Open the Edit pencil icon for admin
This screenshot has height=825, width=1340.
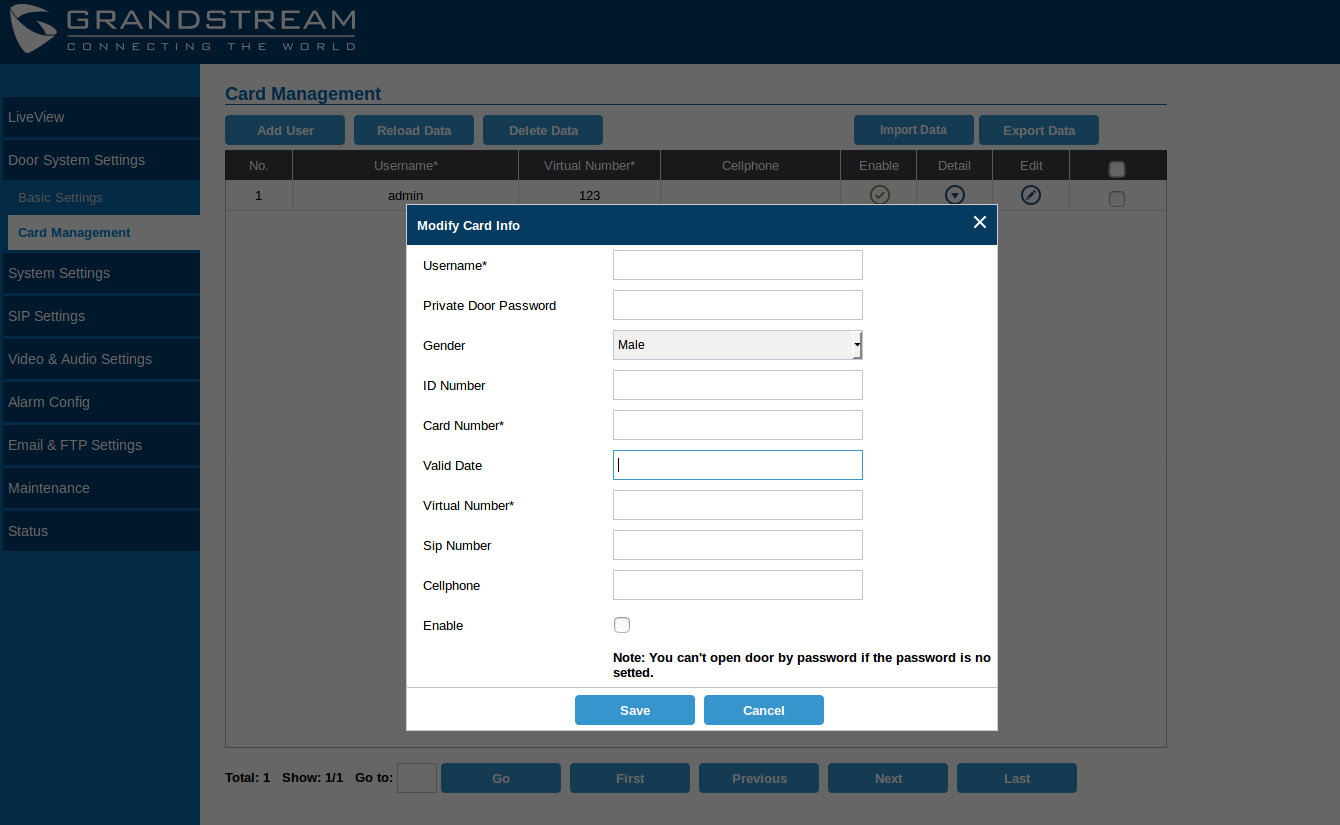(x=1031, y=195)
